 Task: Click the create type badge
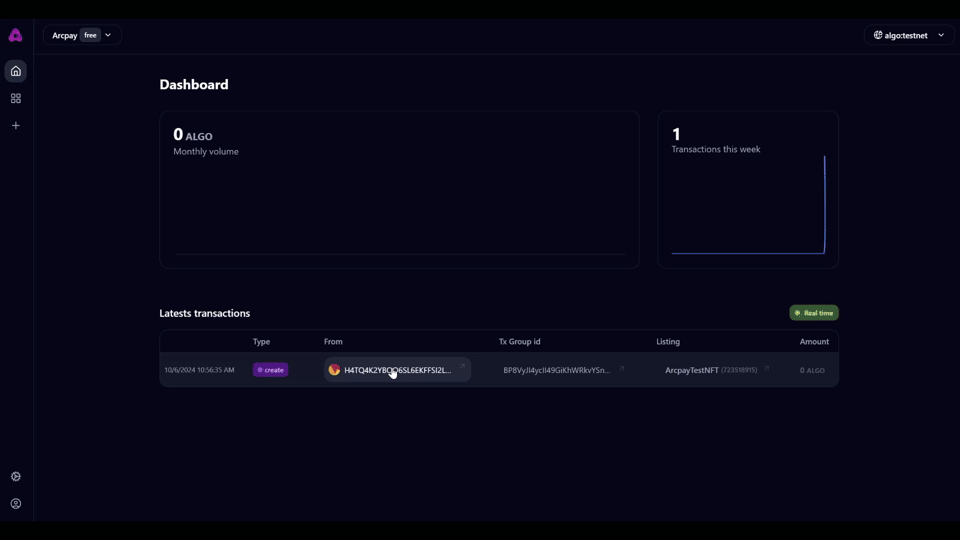click(x=270, y=370)
